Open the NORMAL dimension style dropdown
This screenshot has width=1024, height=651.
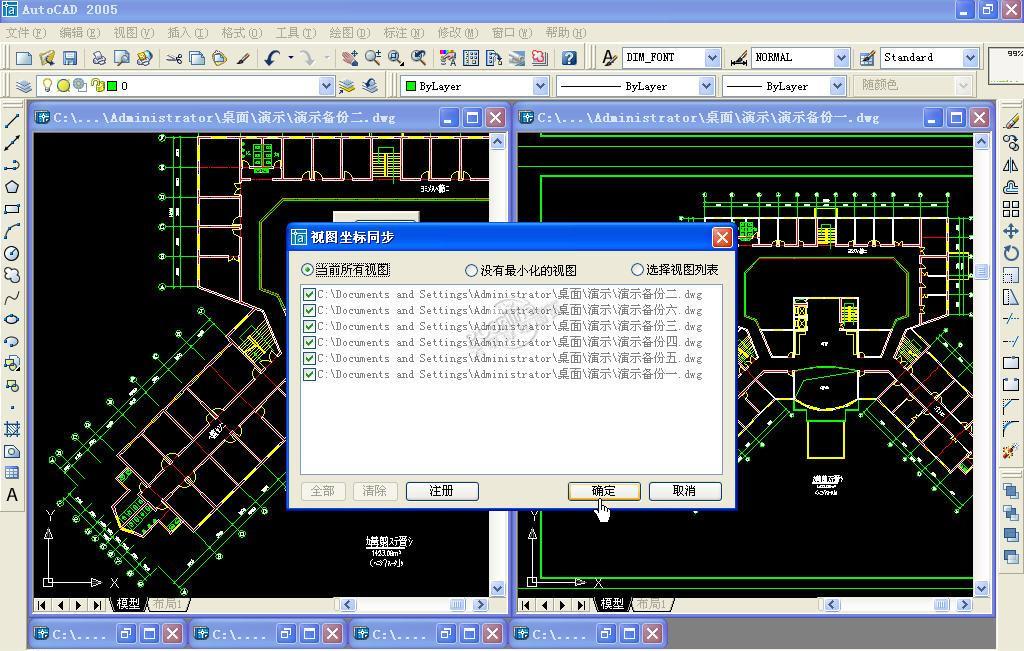tap(841, 58)
